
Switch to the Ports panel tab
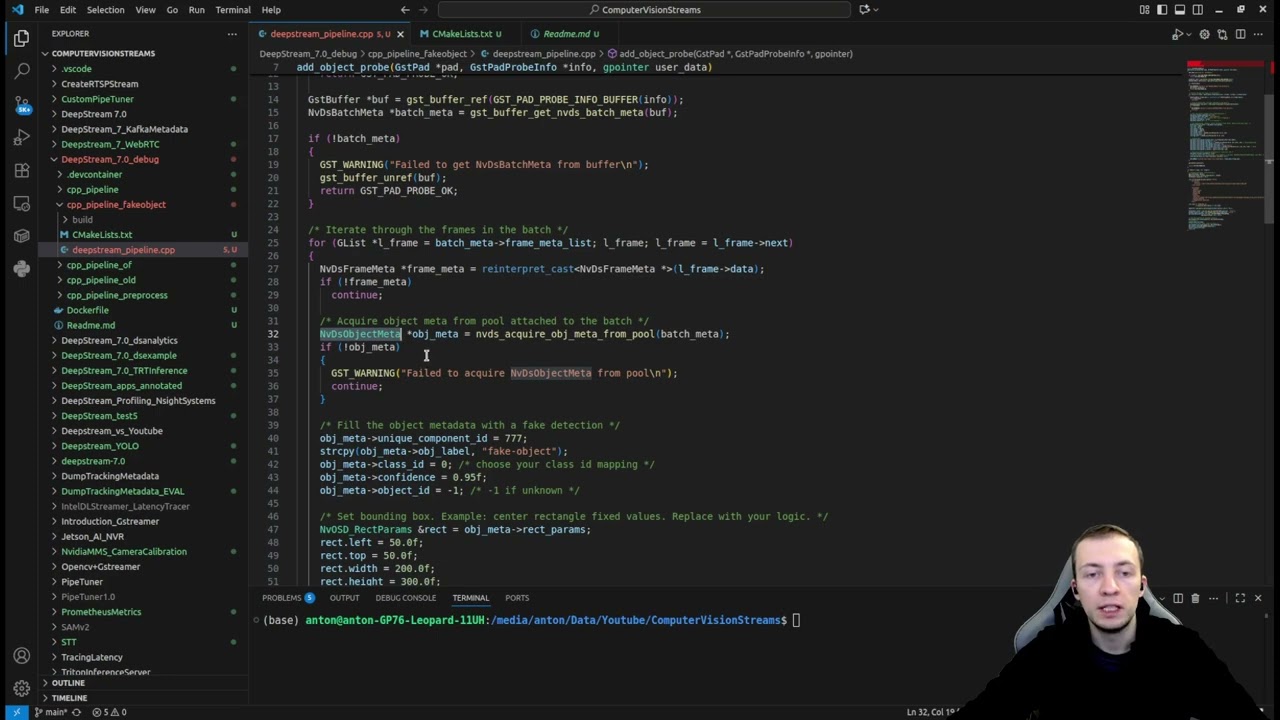pyautogui.click(x=517, y=598)
